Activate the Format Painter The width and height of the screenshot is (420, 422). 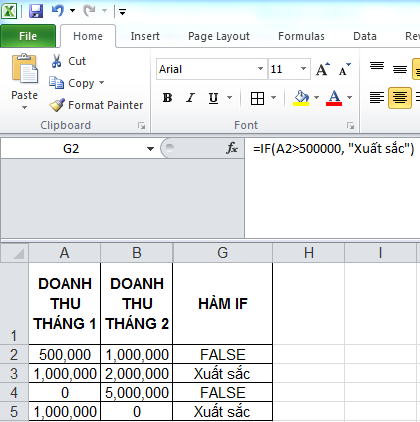(97, 105)
